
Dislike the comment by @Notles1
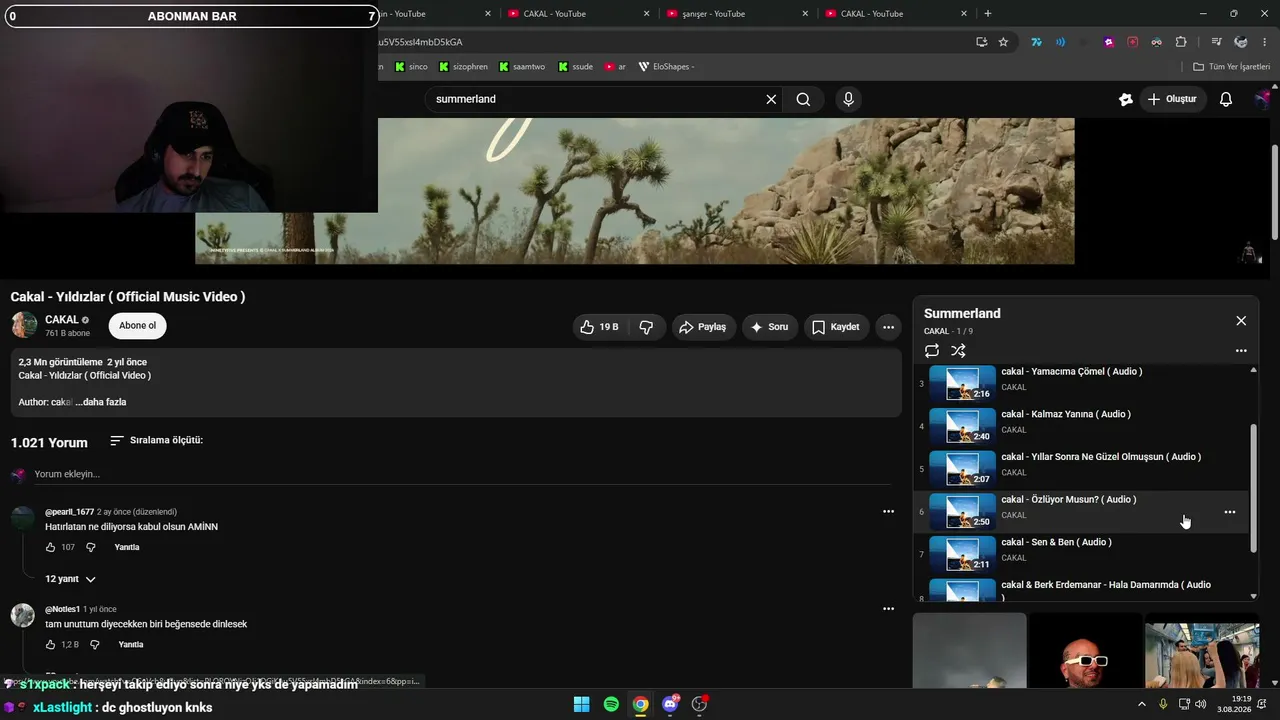95,645
